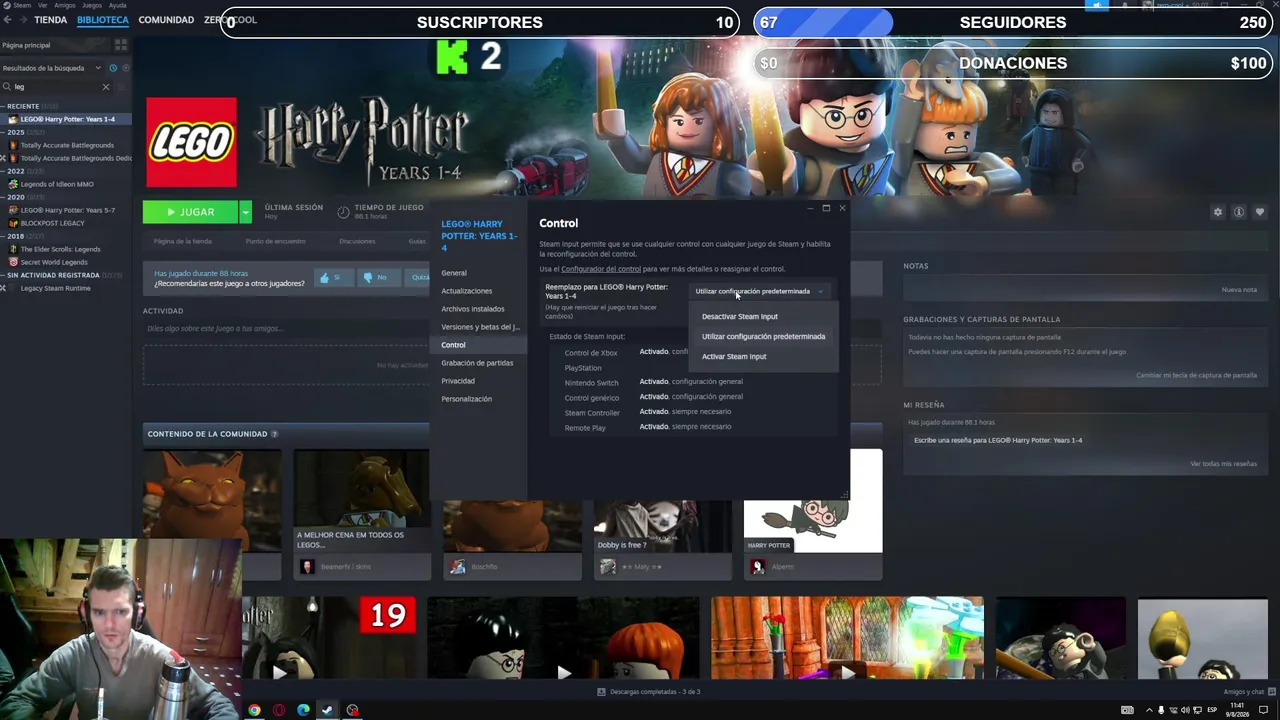Image resolution: width=1280 pixels, height=720 pixels.
Task: Open Microsoft Edge from the taskbar
Action: pos(303,710)
